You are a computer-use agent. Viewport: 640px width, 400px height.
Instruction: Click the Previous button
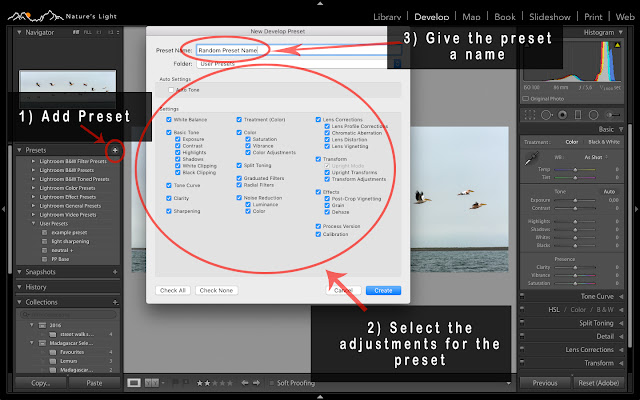tap(544, 383)
